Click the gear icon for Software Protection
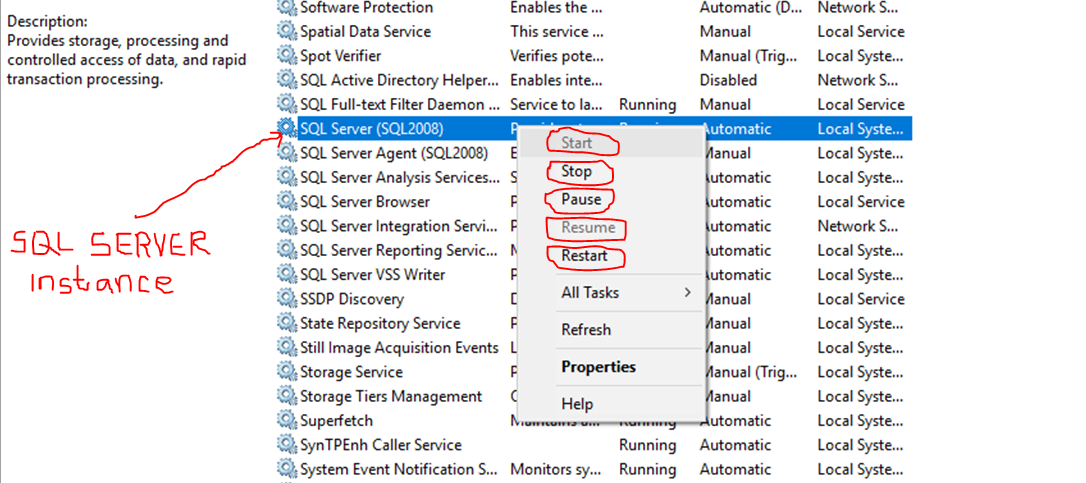This screenshot has width=1086, height=483. (x=286, y=8)
